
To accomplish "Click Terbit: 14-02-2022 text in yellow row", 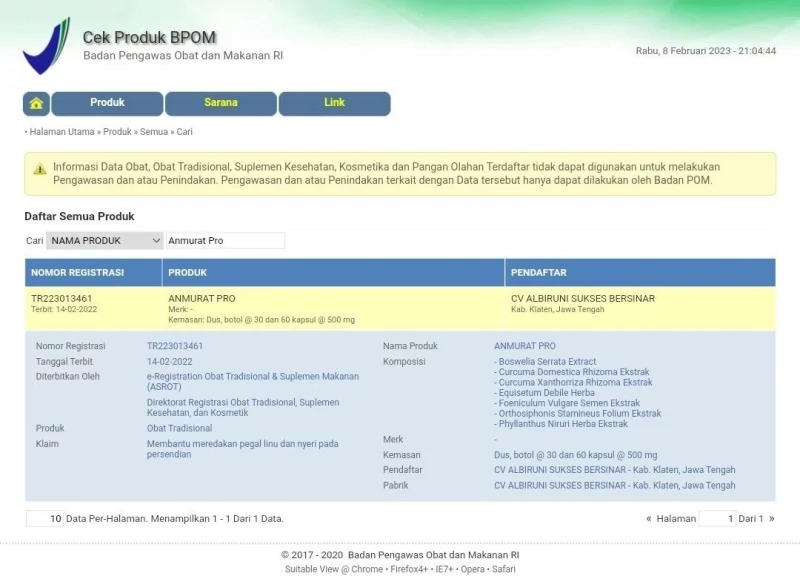I will coord(64,309).
